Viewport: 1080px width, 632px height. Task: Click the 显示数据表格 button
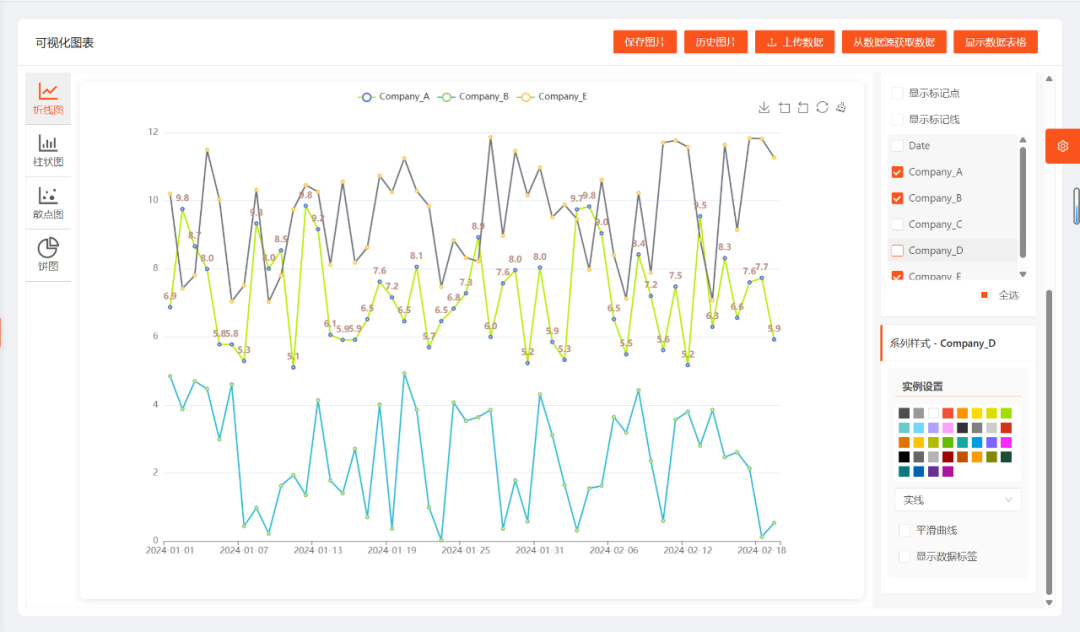995,42
